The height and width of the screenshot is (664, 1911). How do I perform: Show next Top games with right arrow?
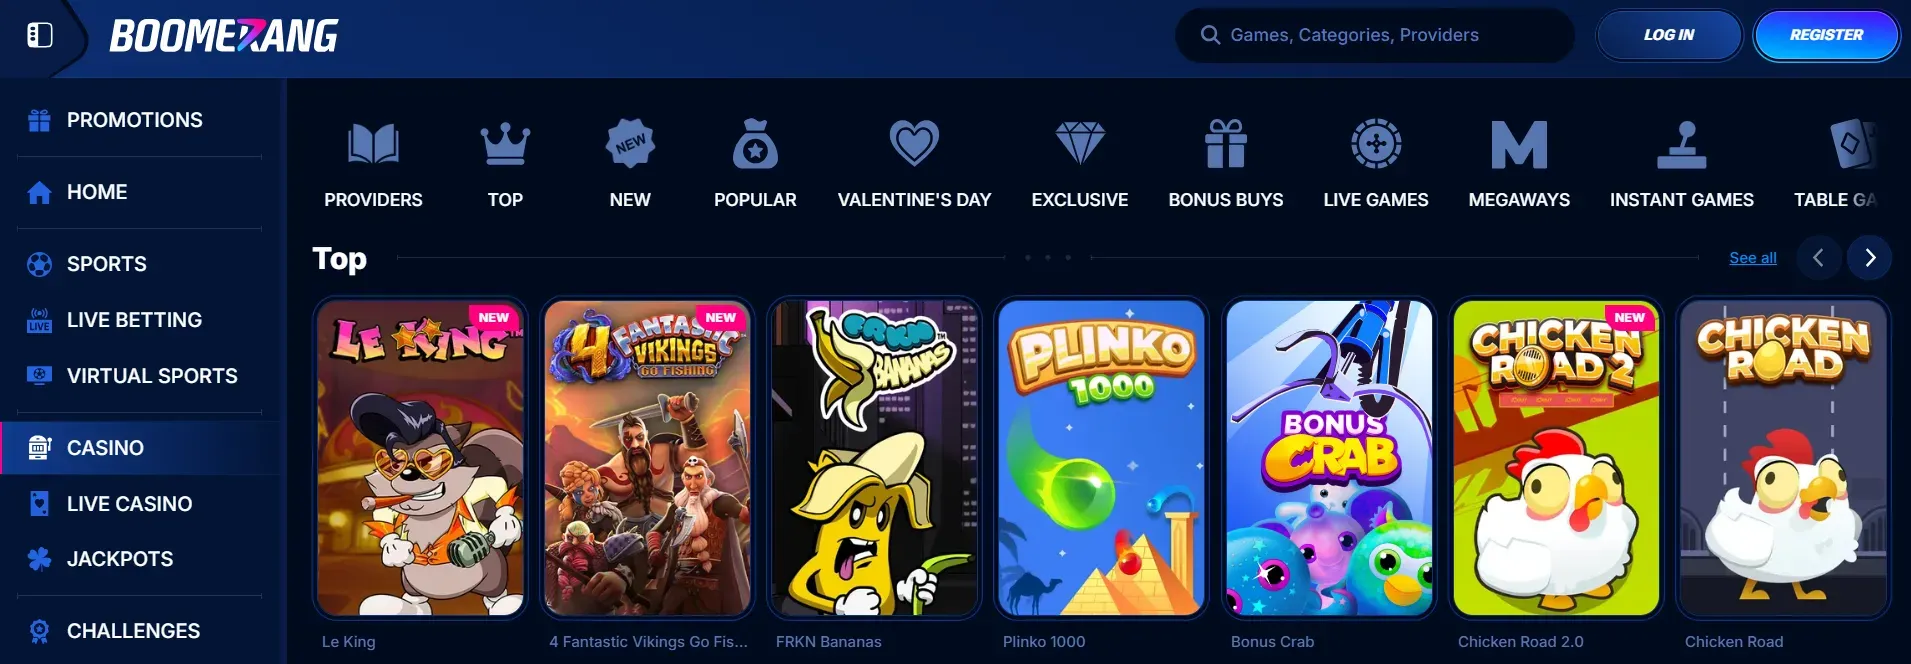coord(1870,258)
